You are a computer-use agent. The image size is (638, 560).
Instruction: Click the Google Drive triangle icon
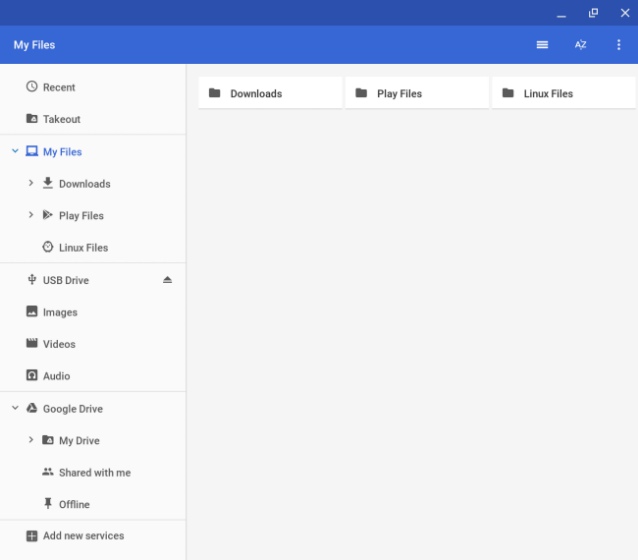click(x=32, y=408)
